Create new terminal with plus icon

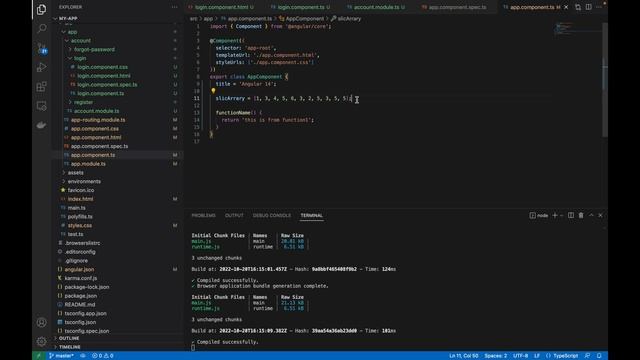point(555,215)
